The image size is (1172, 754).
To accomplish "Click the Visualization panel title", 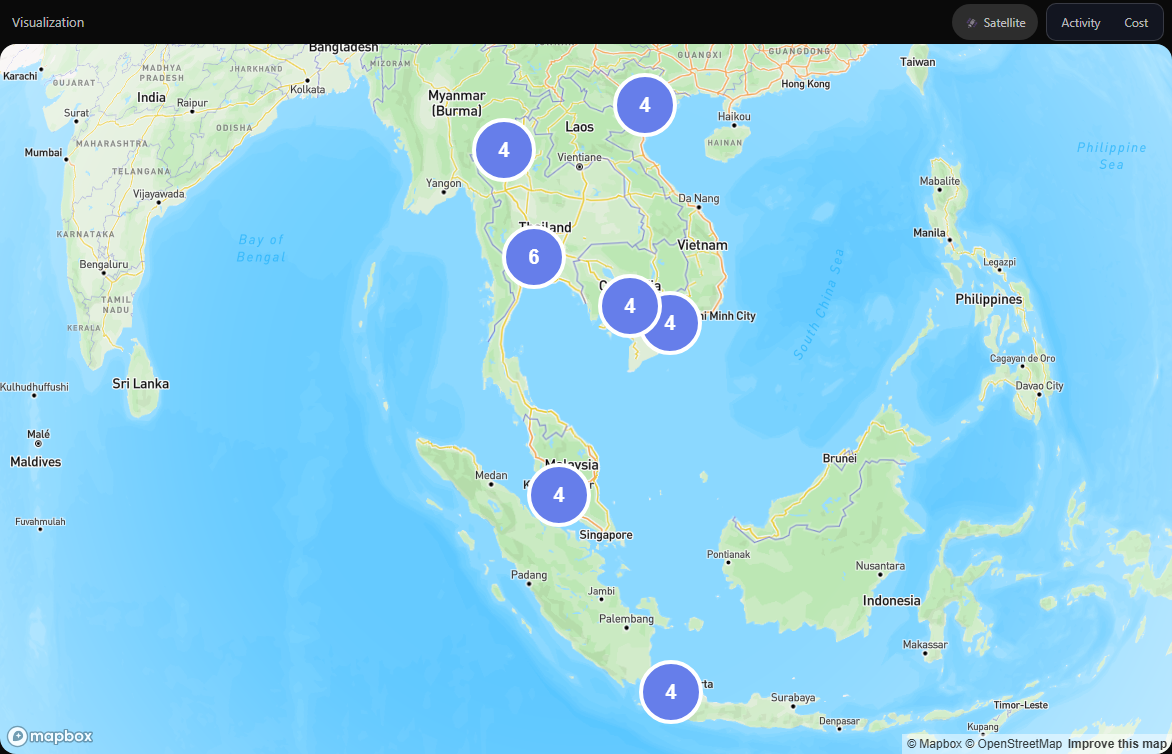I will (x=48, y=22).
